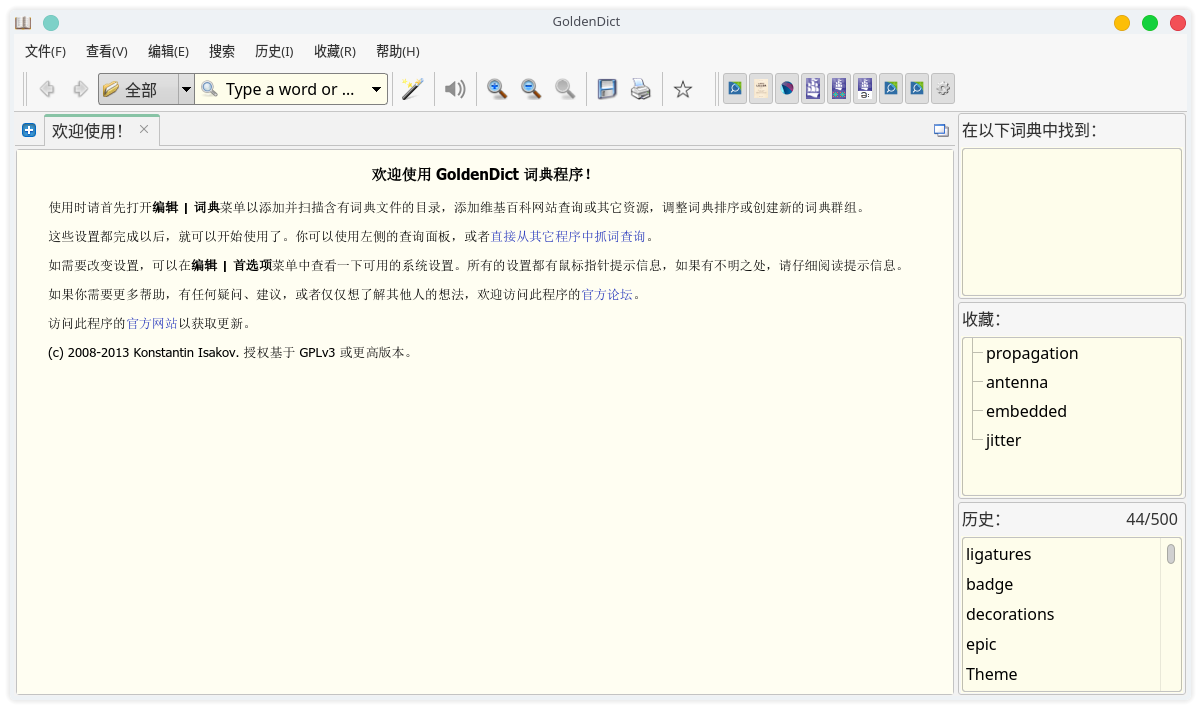The width and height of the screenshot is (1201, 710).
Task: Go forward with the right arrow button
Action: pos(80,89)
